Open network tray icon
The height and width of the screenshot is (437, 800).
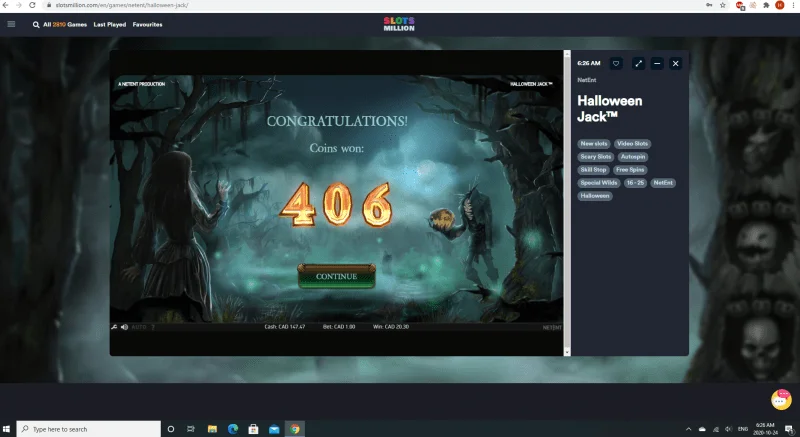click(716, 429)
